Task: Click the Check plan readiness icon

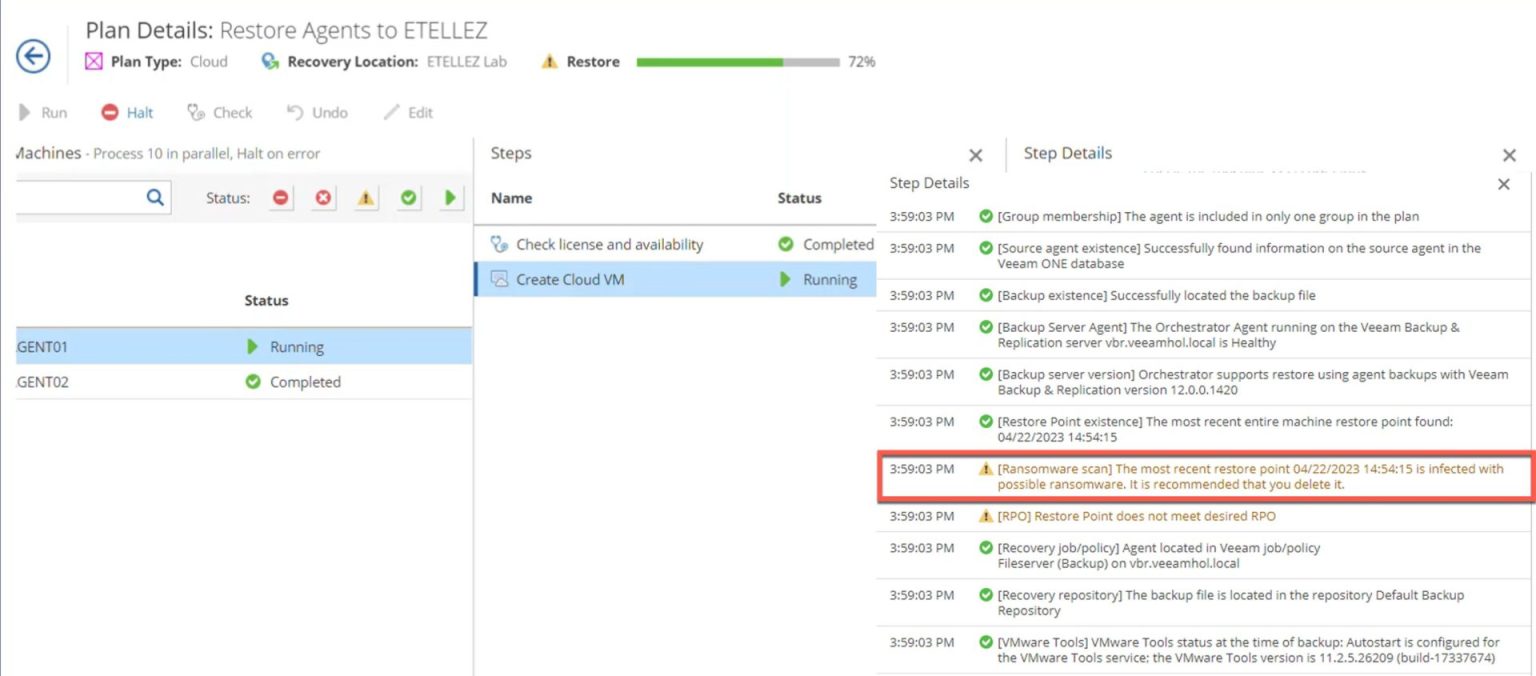Action: 197,112
